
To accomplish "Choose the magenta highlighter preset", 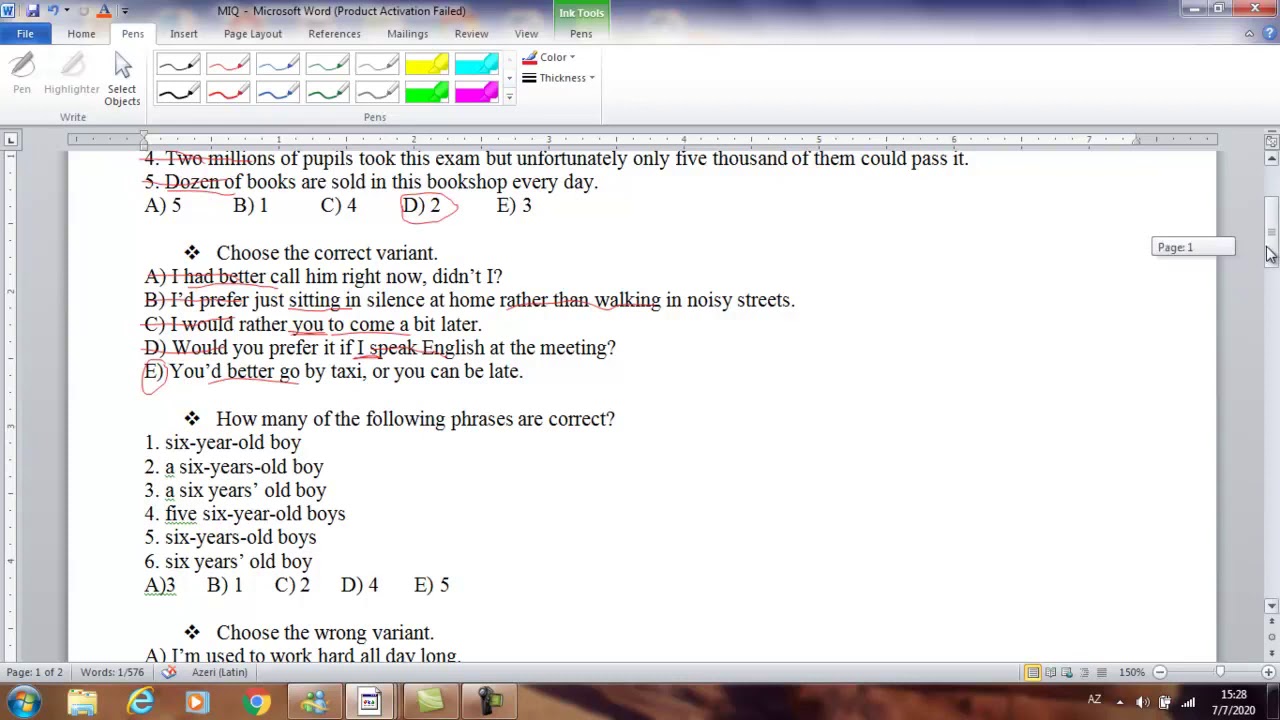I will pos(477,93).
